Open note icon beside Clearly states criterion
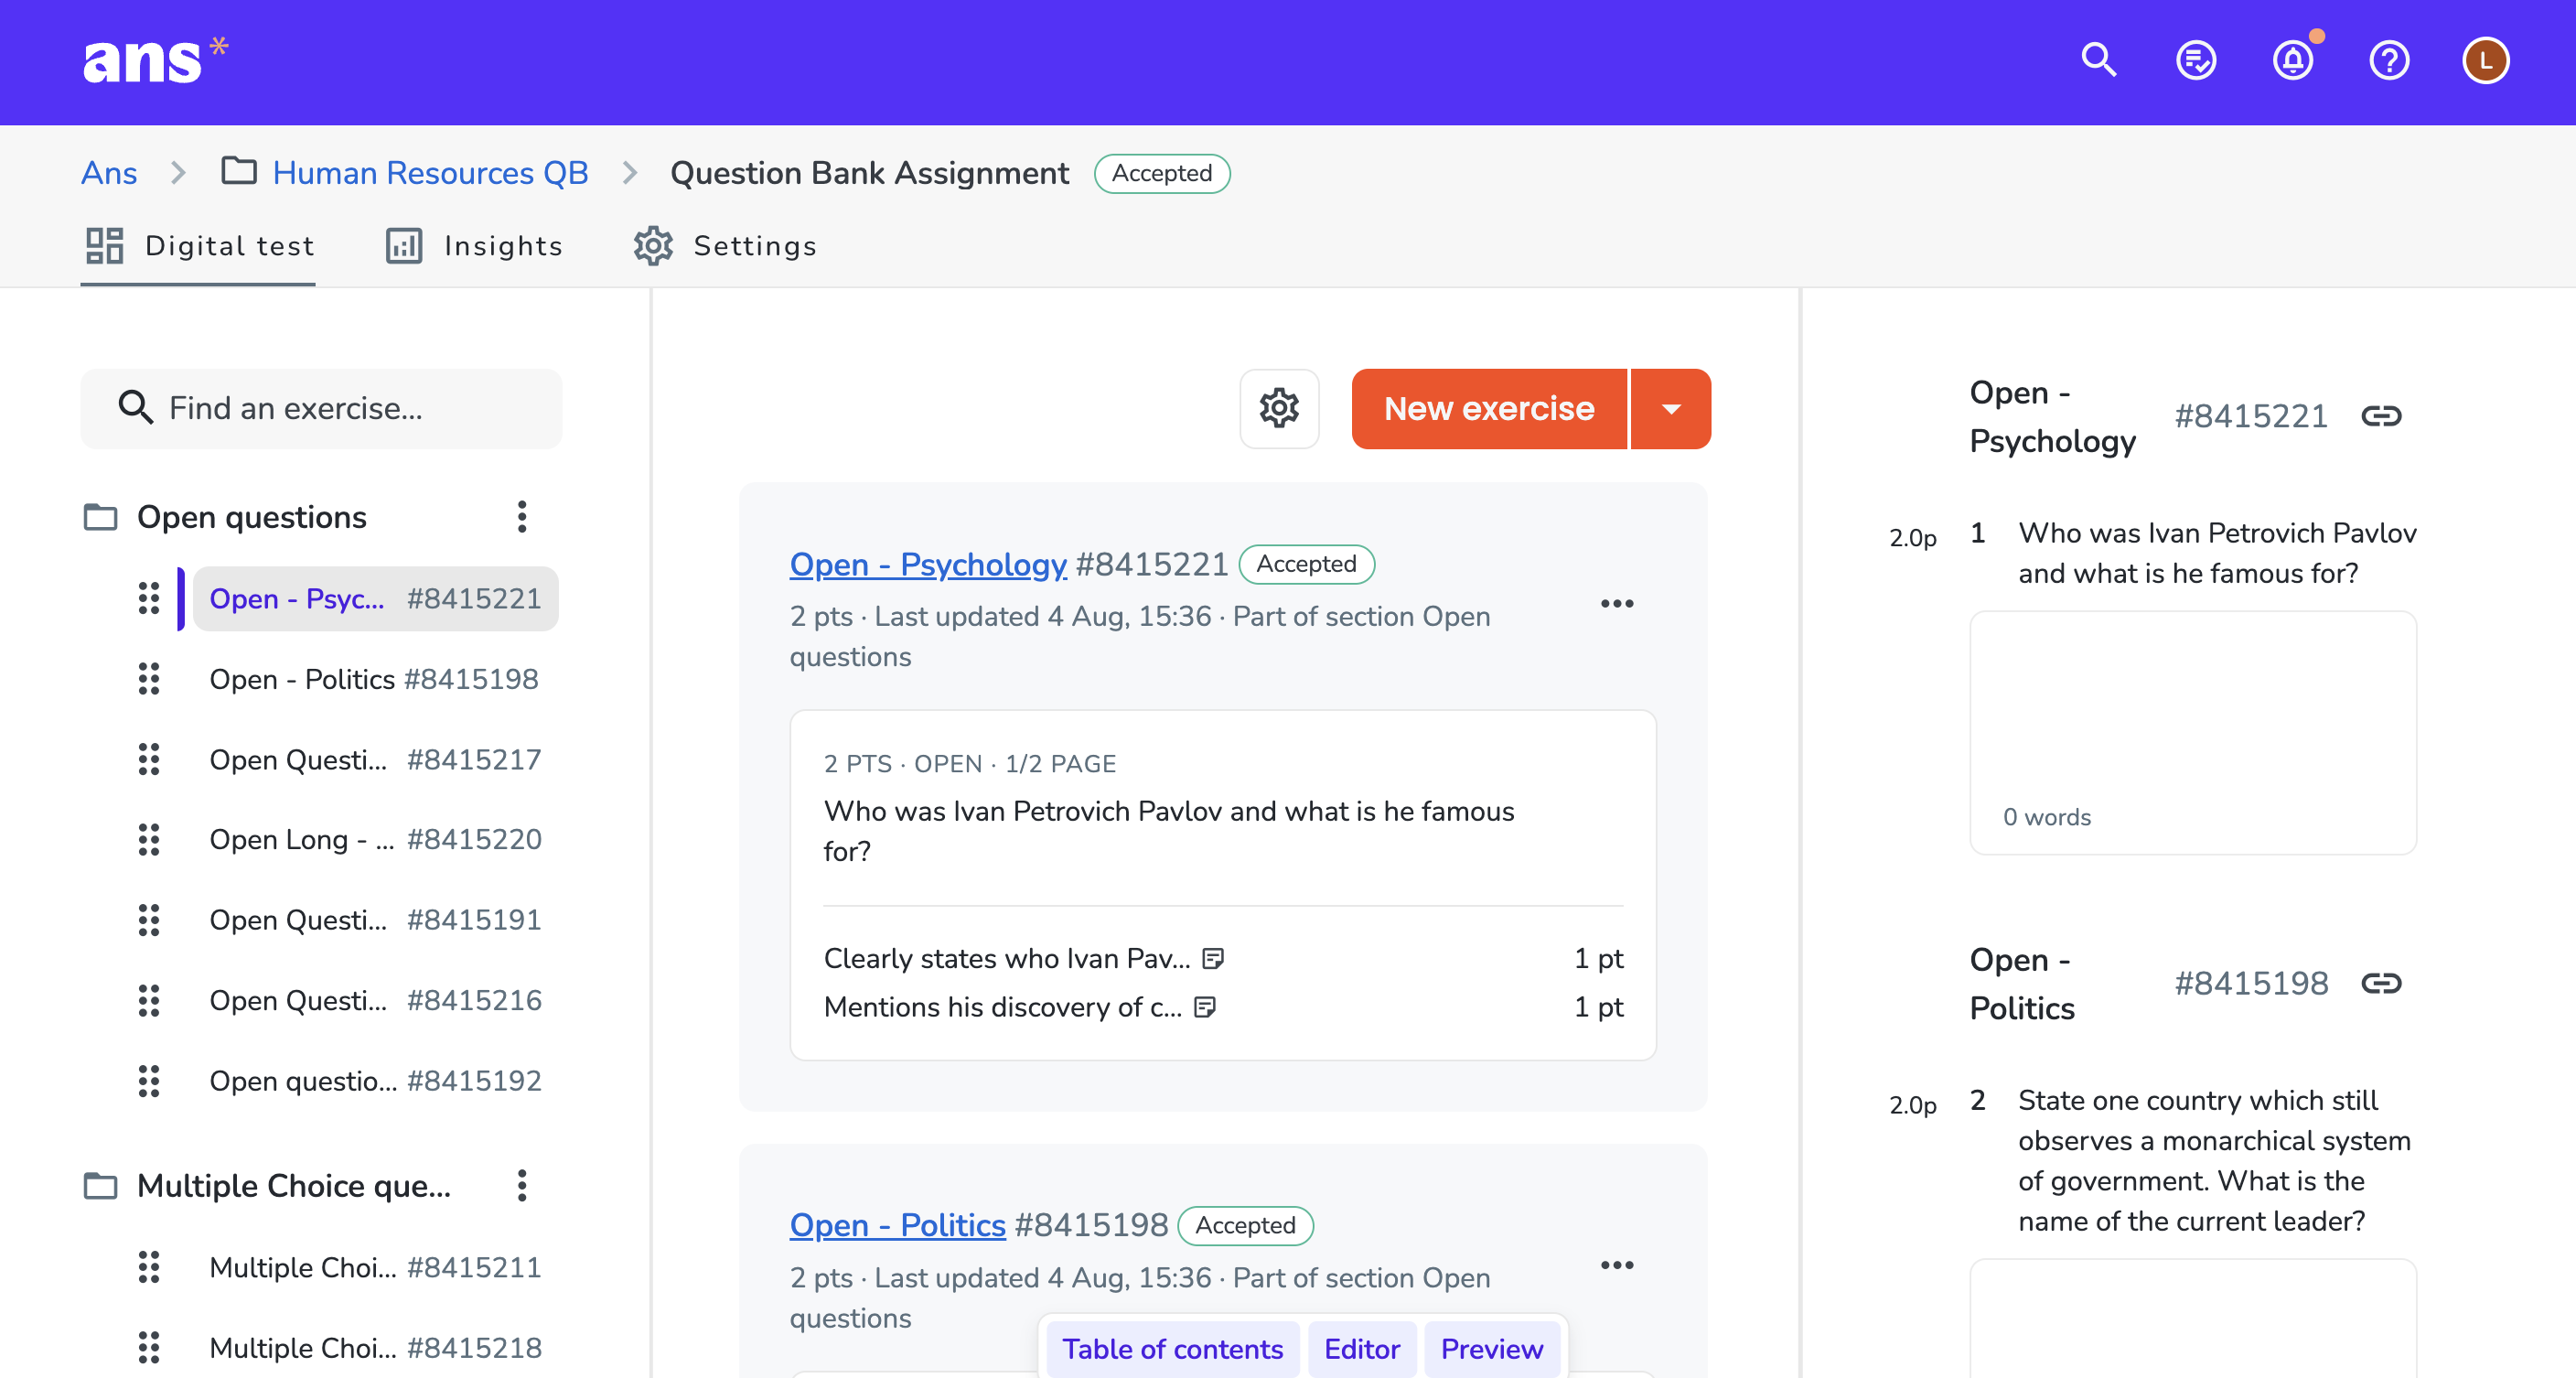2576x1378 pixels. click(1213, 958)
